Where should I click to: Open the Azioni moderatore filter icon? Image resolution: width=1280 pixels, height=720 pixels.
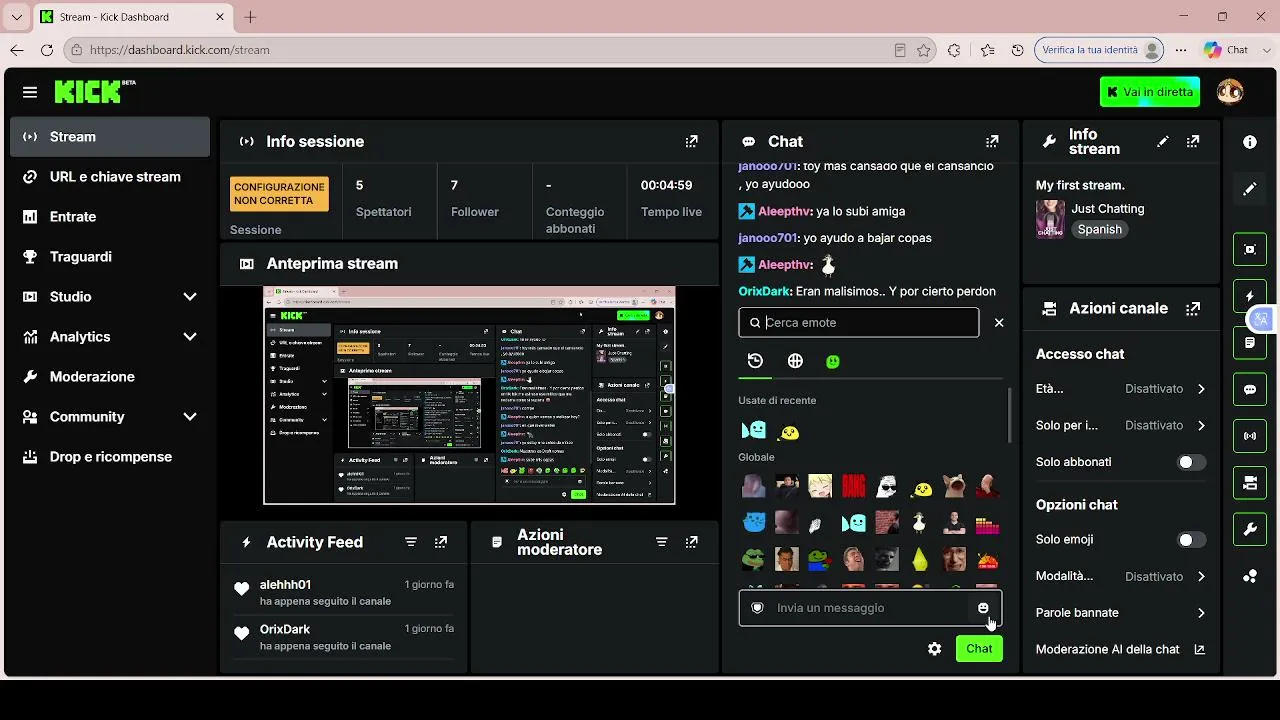click(x=661, y=542)
